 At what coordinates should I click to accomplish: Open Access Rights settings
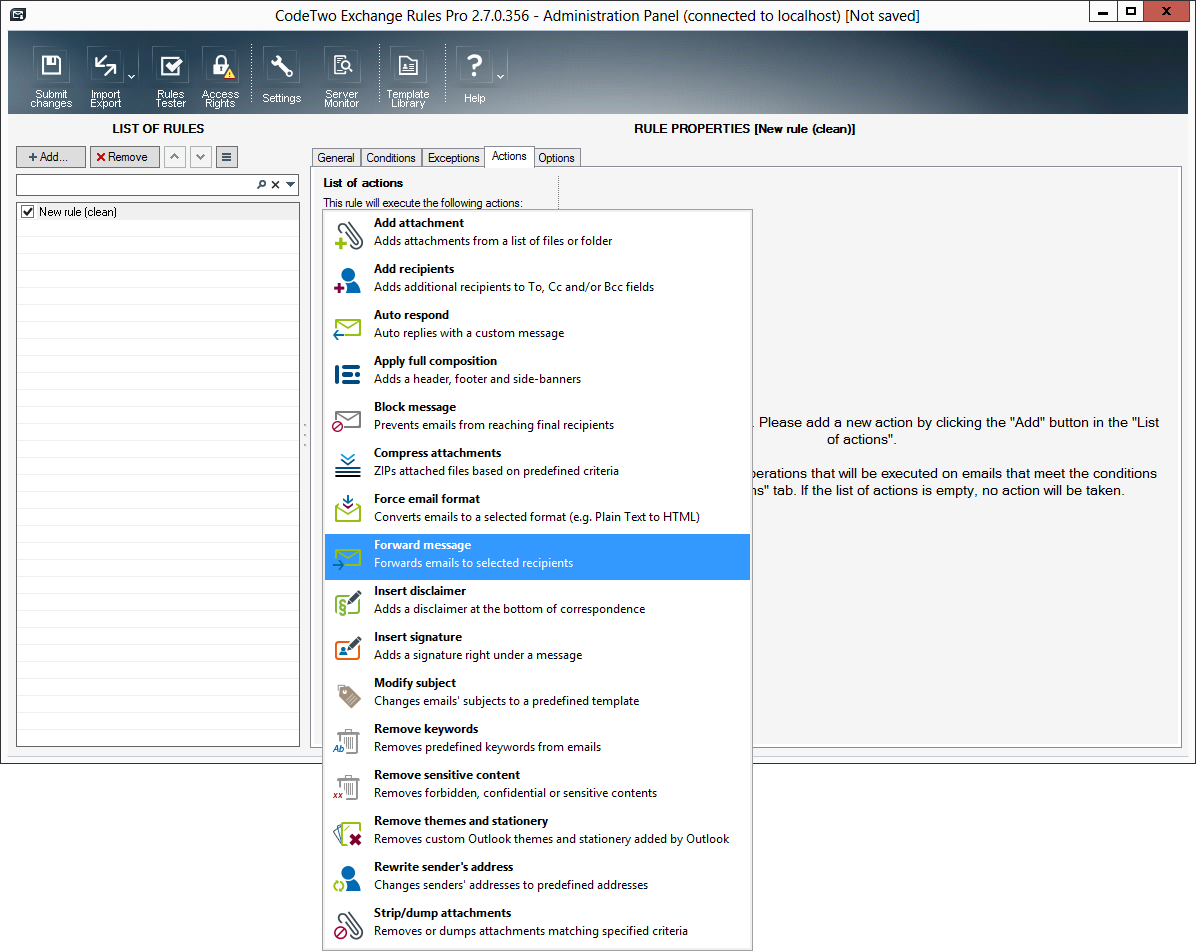point(220,67)
